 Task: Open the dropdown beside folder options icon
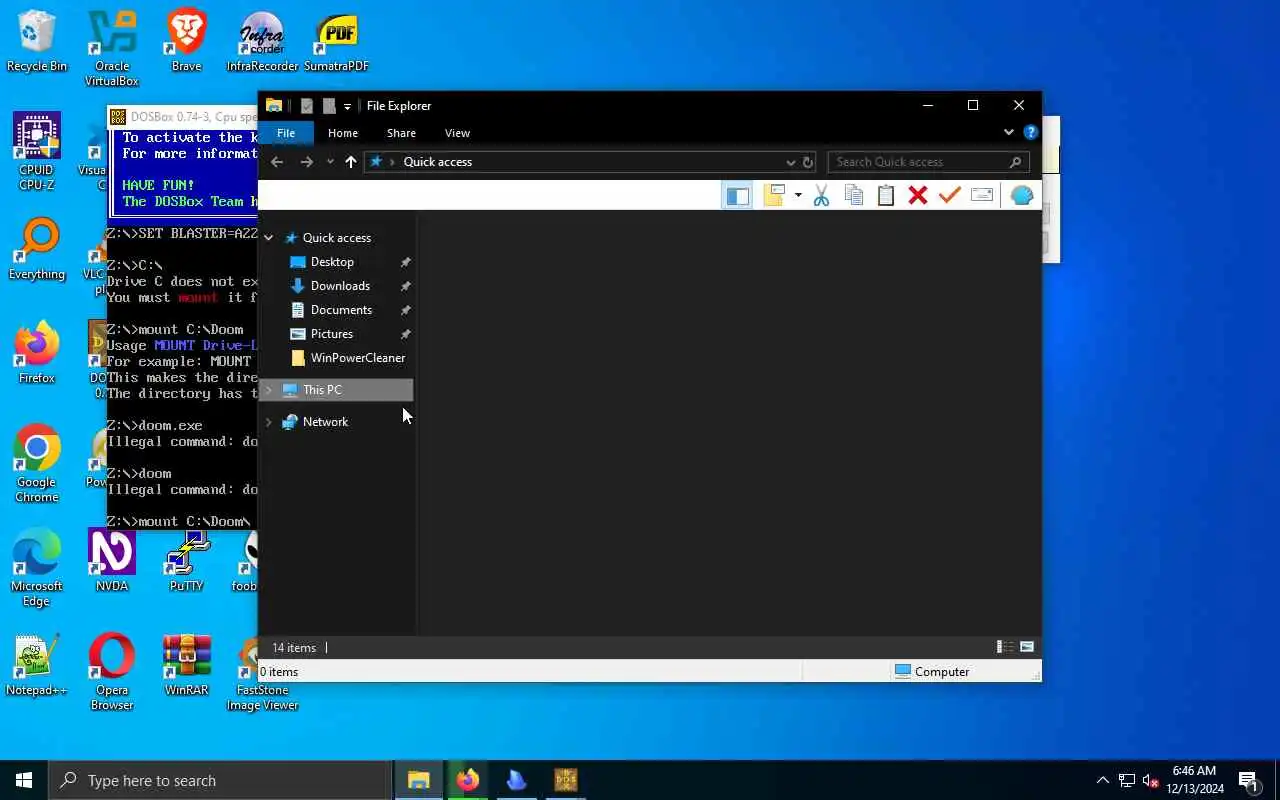798,196
